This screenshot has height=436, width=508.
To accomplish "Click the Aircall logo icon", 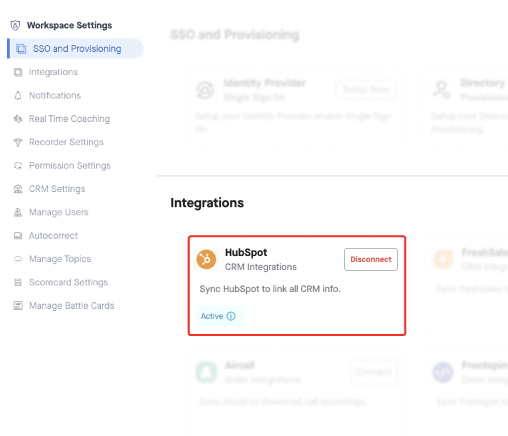I will tap(206, 372).
